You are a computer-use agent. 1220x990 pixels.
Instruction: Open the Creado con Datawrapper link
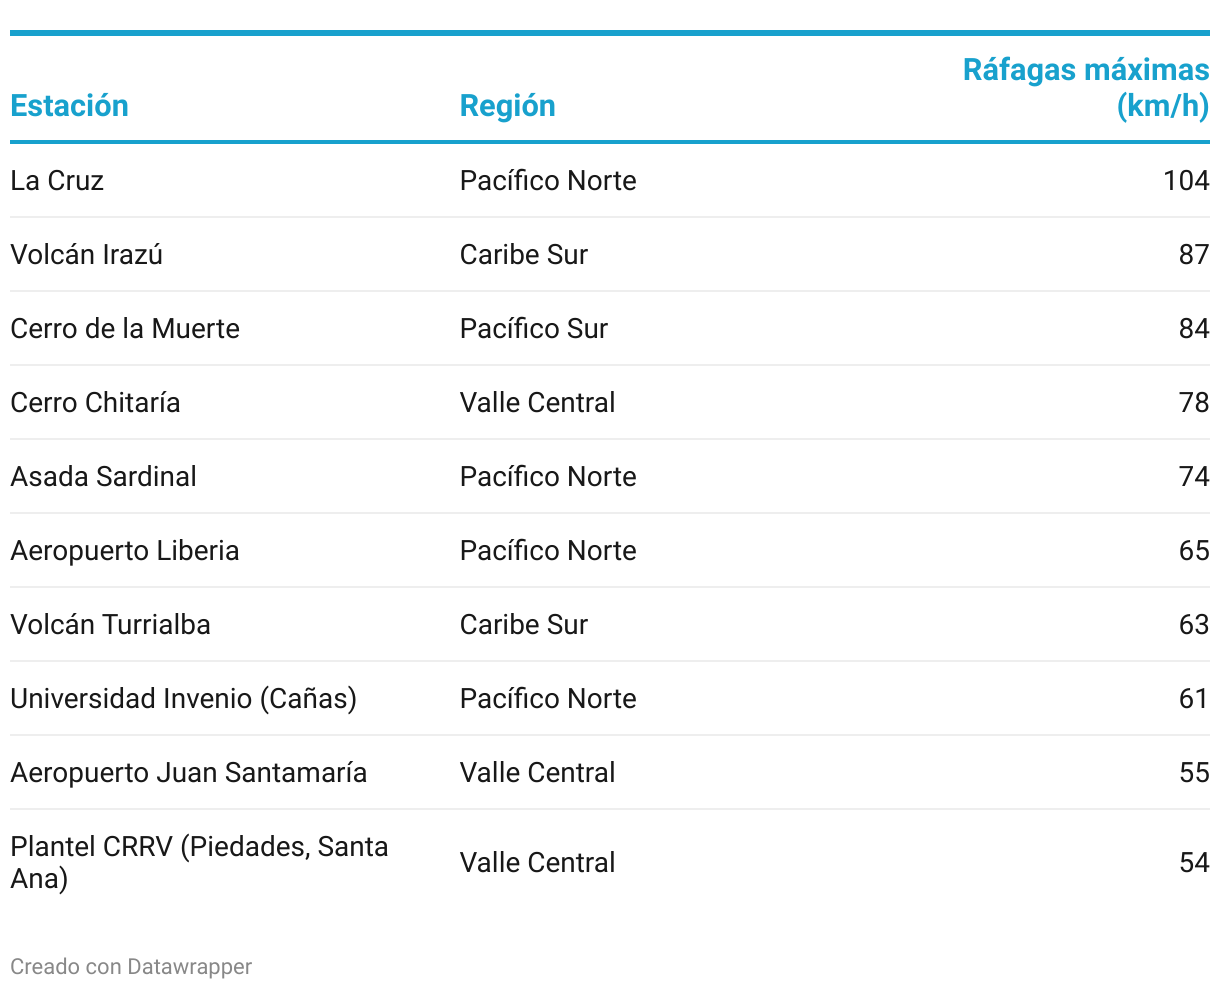[x=131, y=967]
